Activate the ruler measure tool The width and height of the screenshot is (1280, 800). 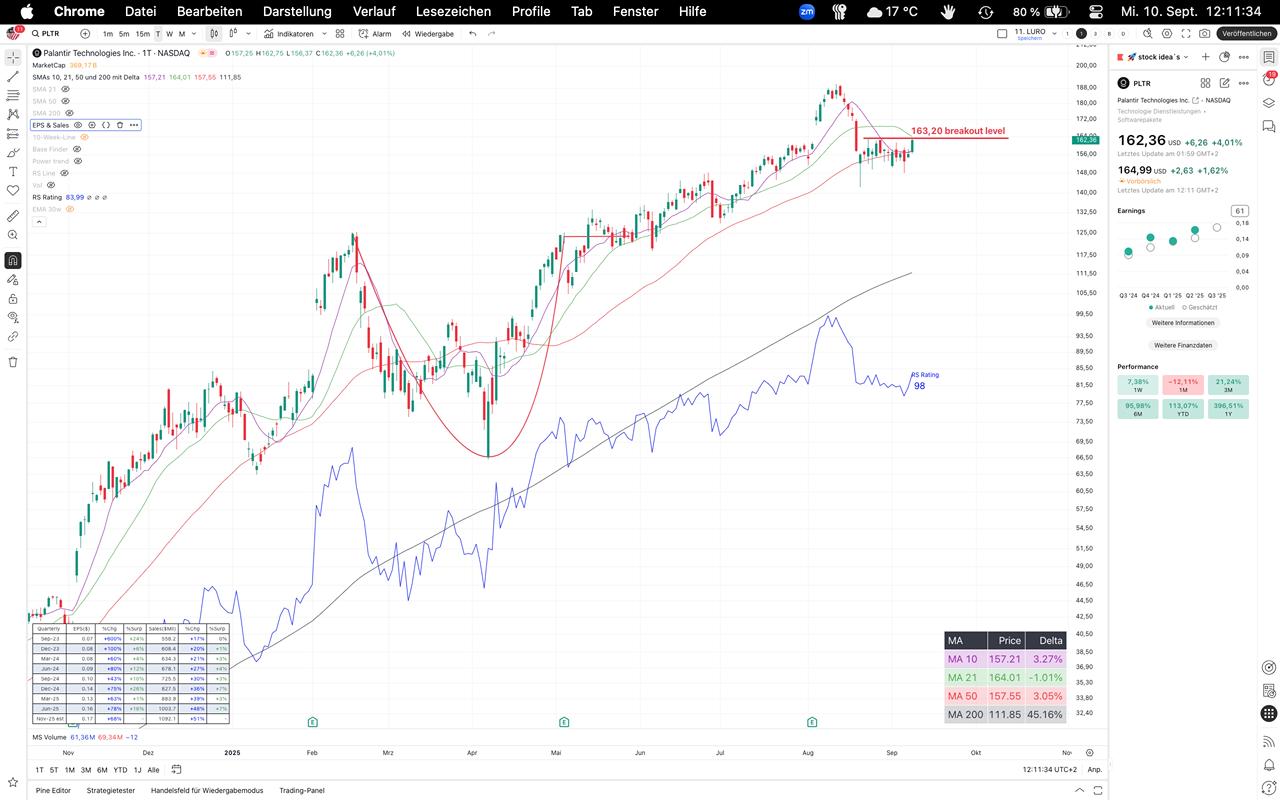(x=13, y=215)
